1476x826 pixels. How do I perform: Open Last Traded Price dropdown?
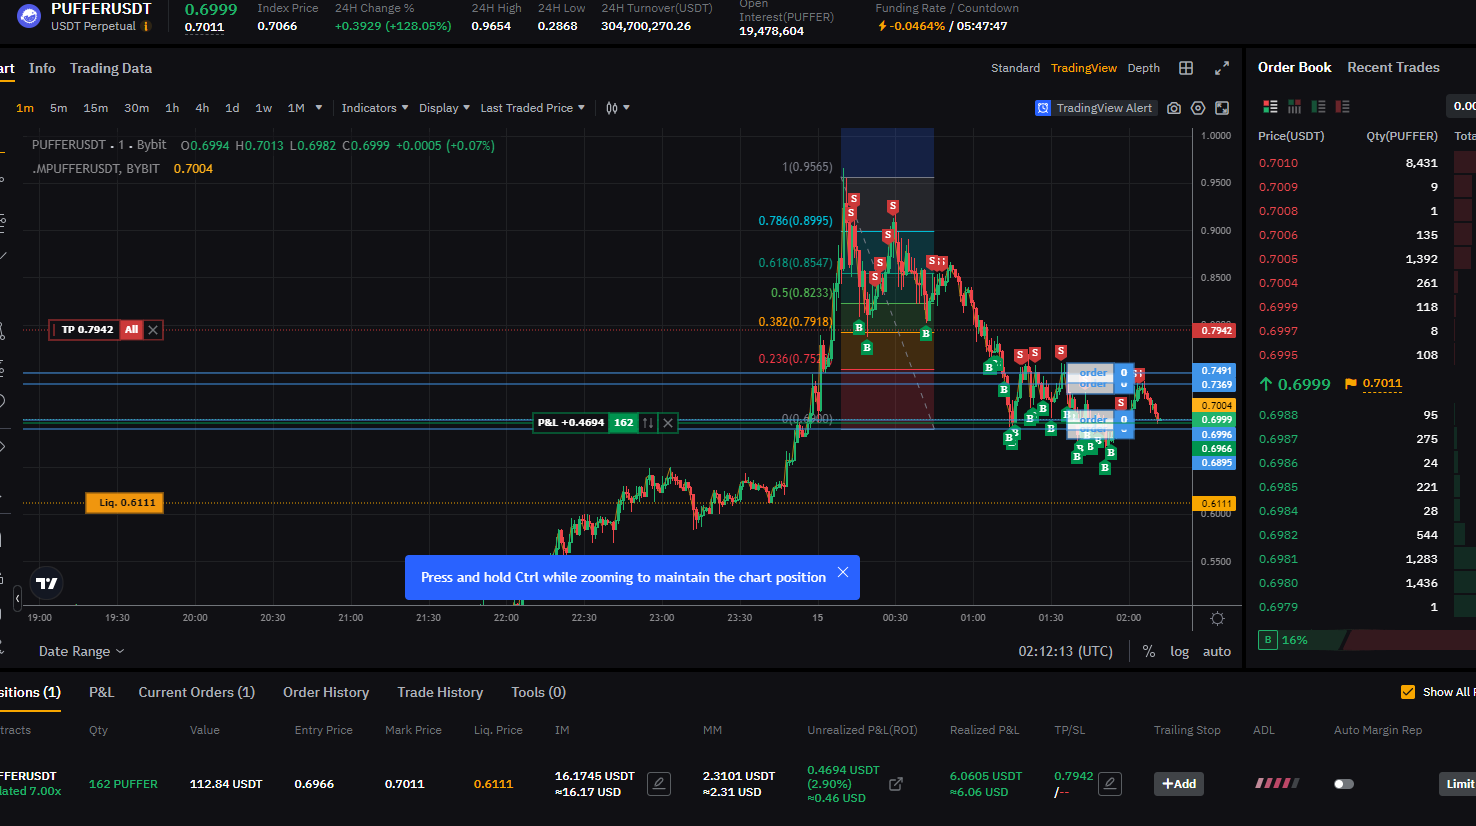coord(533,108)
